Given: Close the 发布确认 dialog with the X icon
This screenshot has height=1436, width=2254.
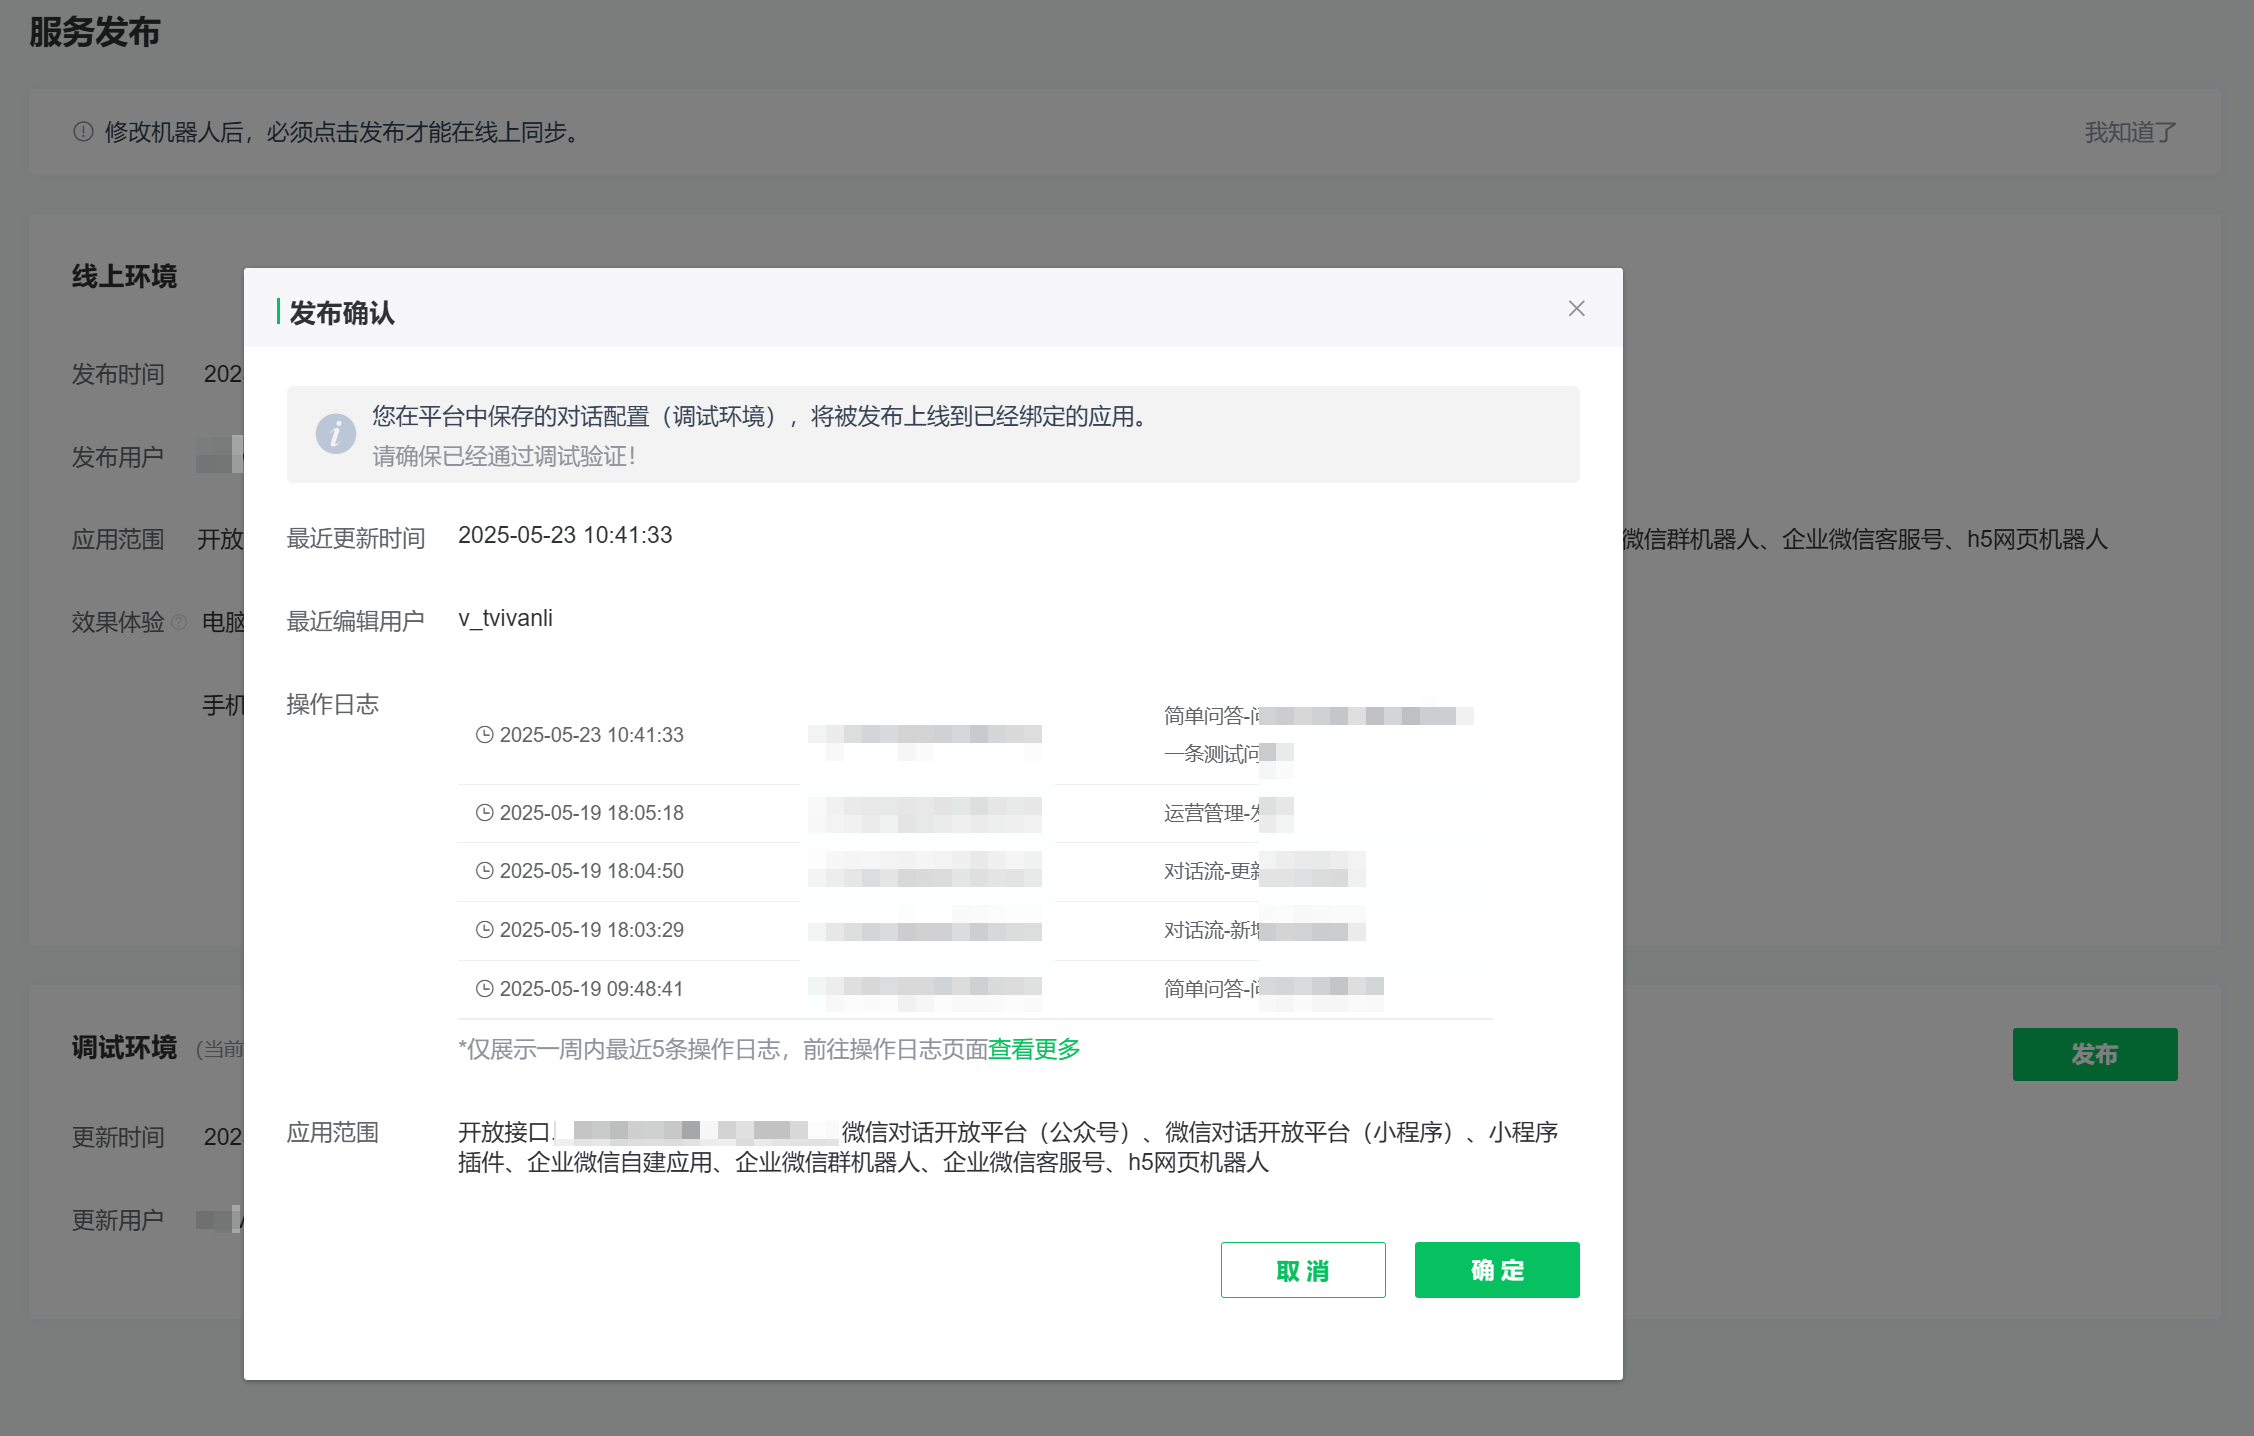Looking at the screenshot, I should 1576,309.
